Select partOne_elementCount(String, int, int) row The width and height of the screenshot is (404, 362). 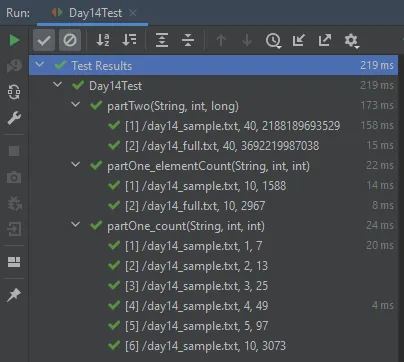[x=213, y=166]
